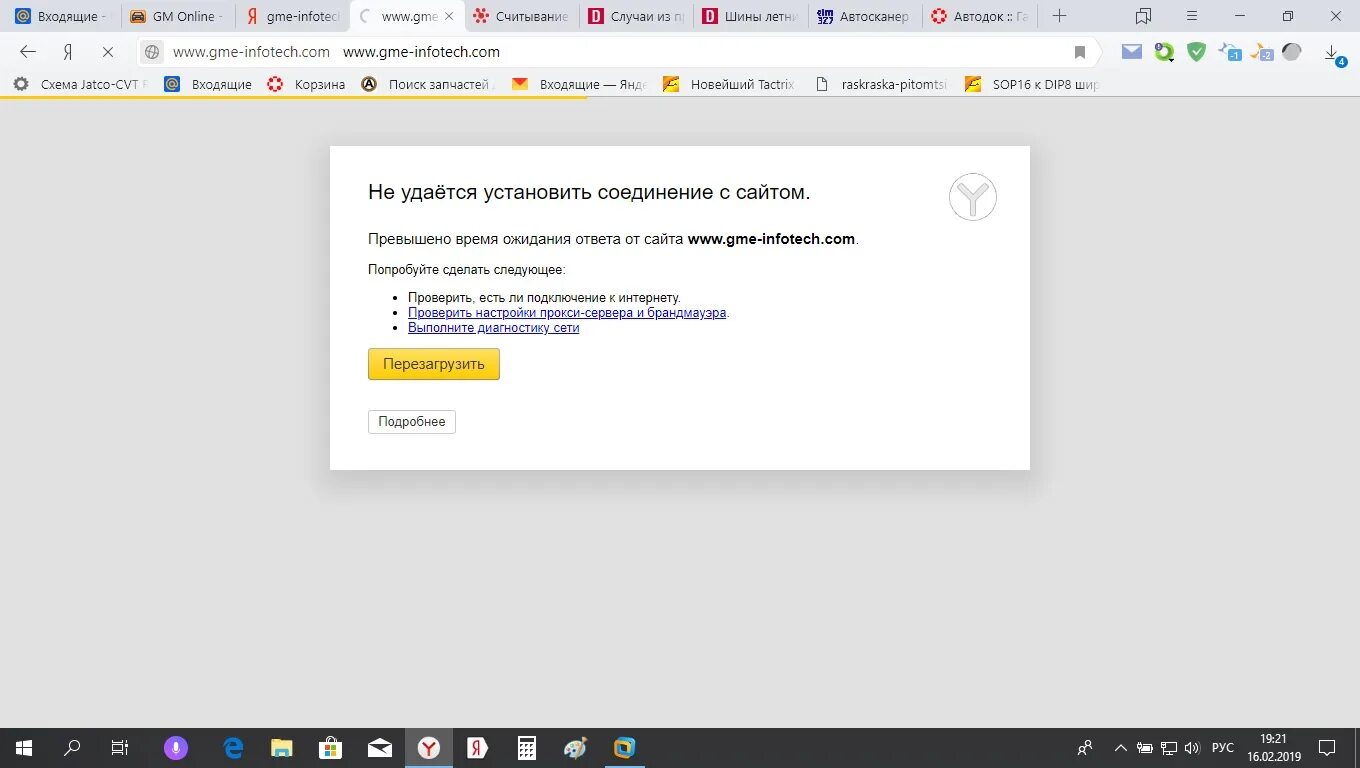This screenshot has height=768, width=1360.
Task: Open the extension with the -1 badge
Action: point(1229,52)
